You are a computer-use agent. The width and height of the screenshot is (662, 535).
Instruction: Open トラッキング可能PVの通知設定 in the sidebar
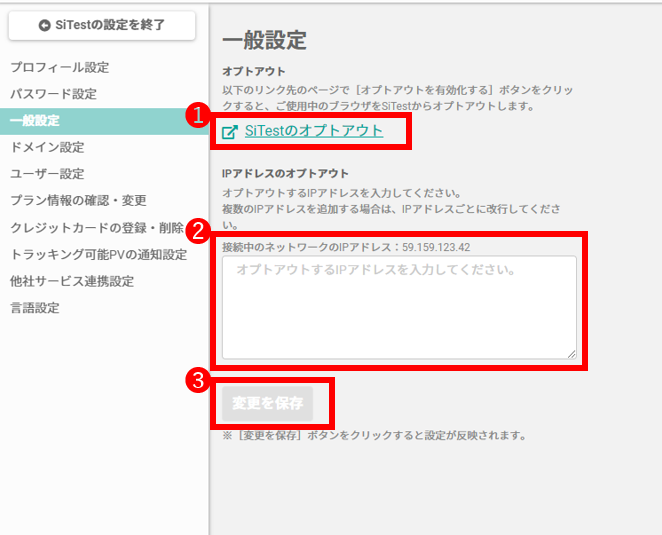coord(99,254)
